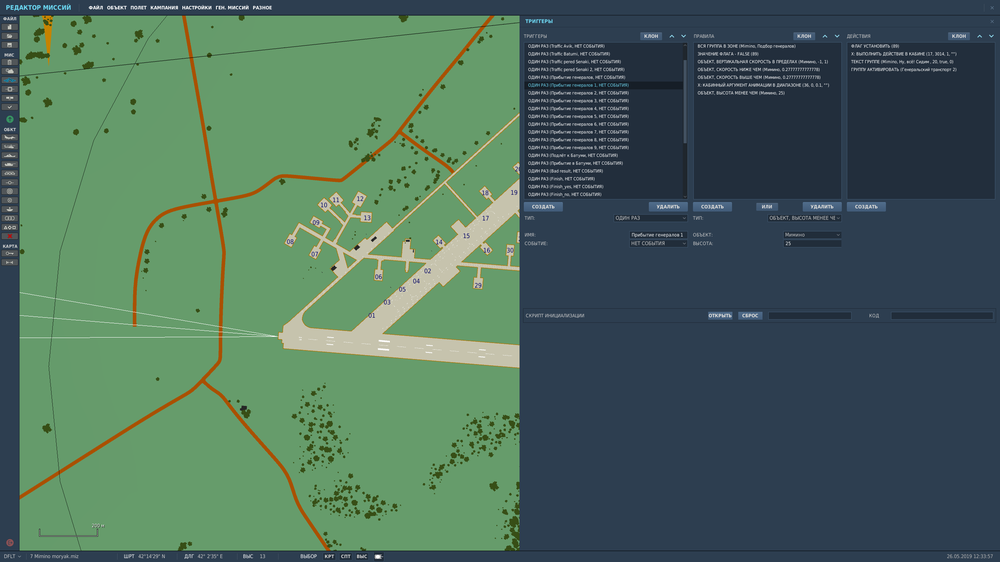Viewport: 1000px width, 562px height.
Task: Open the ОБЪЕКТ dropdown showing Мимино
Action: 812,235
